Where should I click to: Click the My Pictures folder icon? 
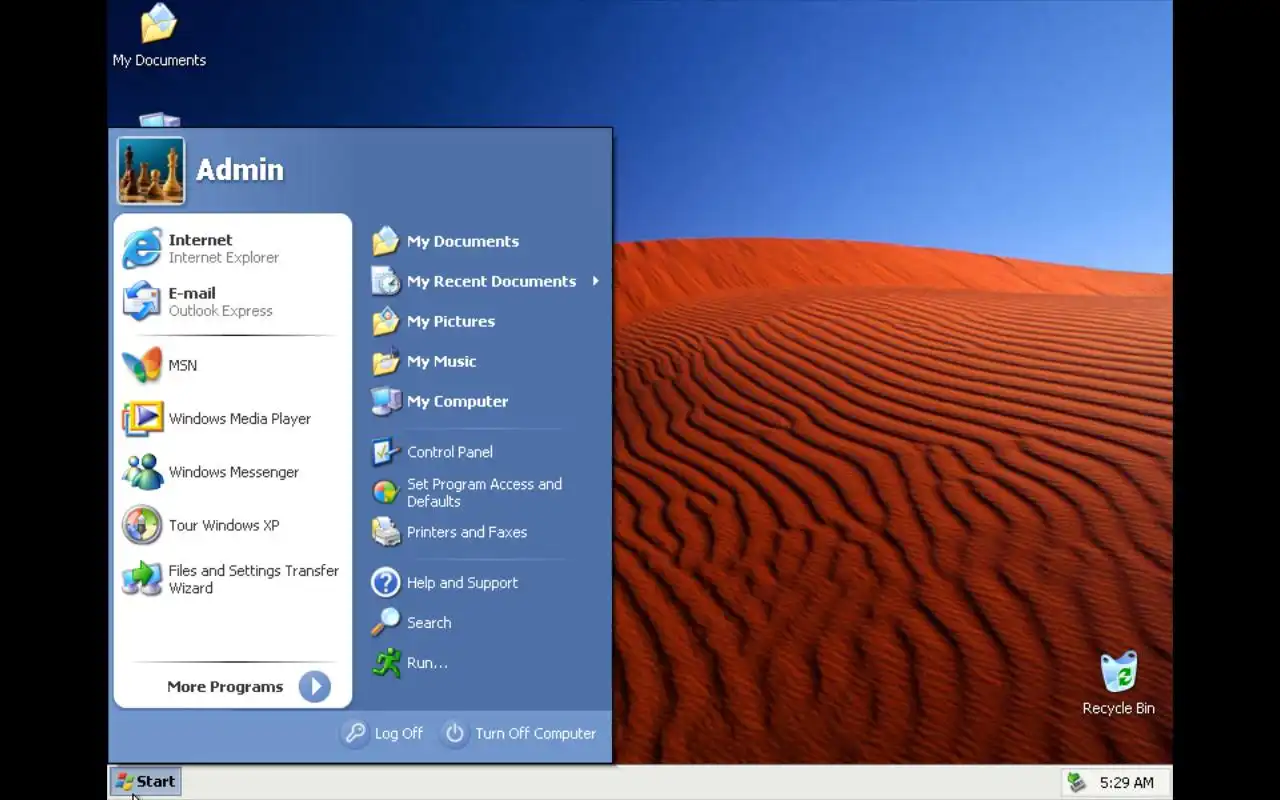pos(386,321)
